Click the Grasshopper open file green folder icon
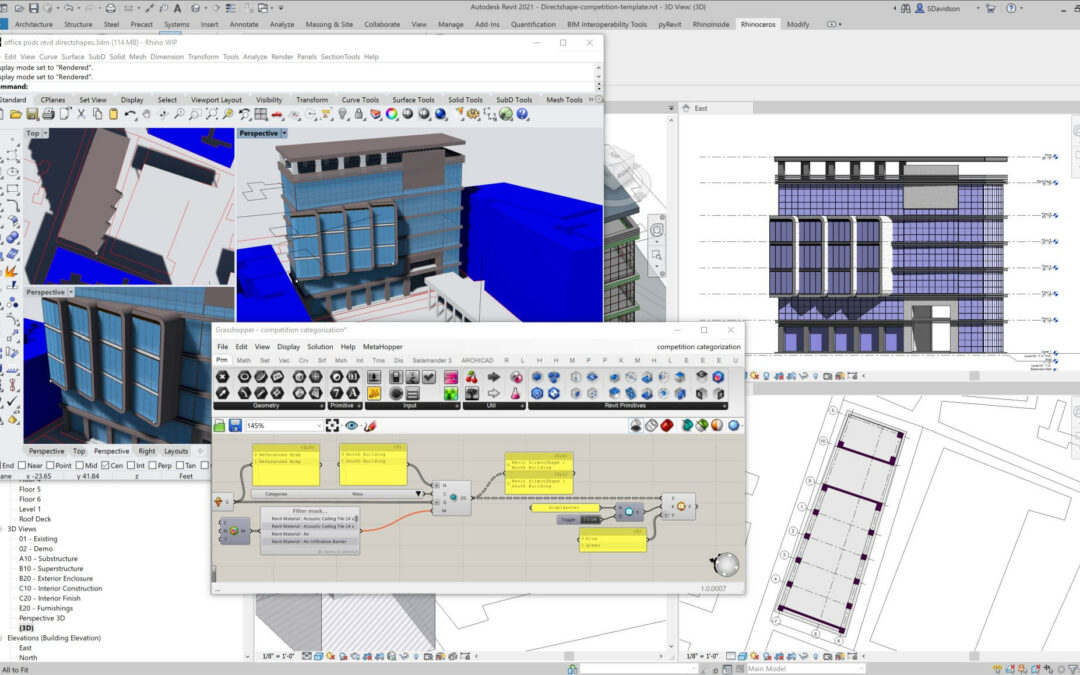This screenshot has width=1080, height=675. coord(220,426)
